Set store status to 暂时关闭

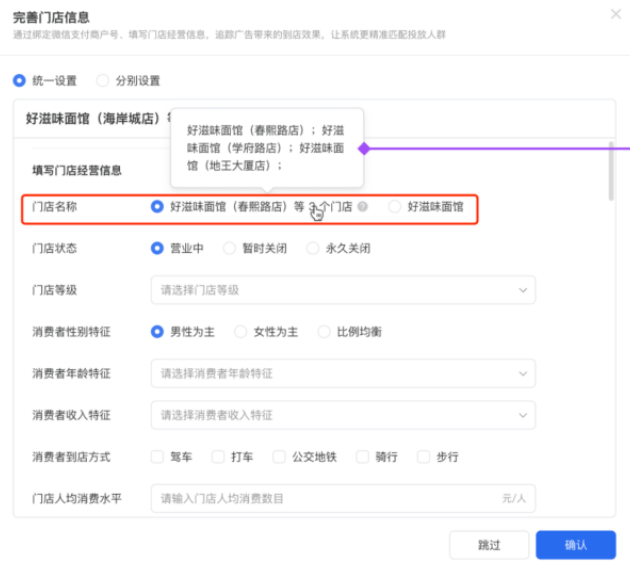tap(230, 248)
